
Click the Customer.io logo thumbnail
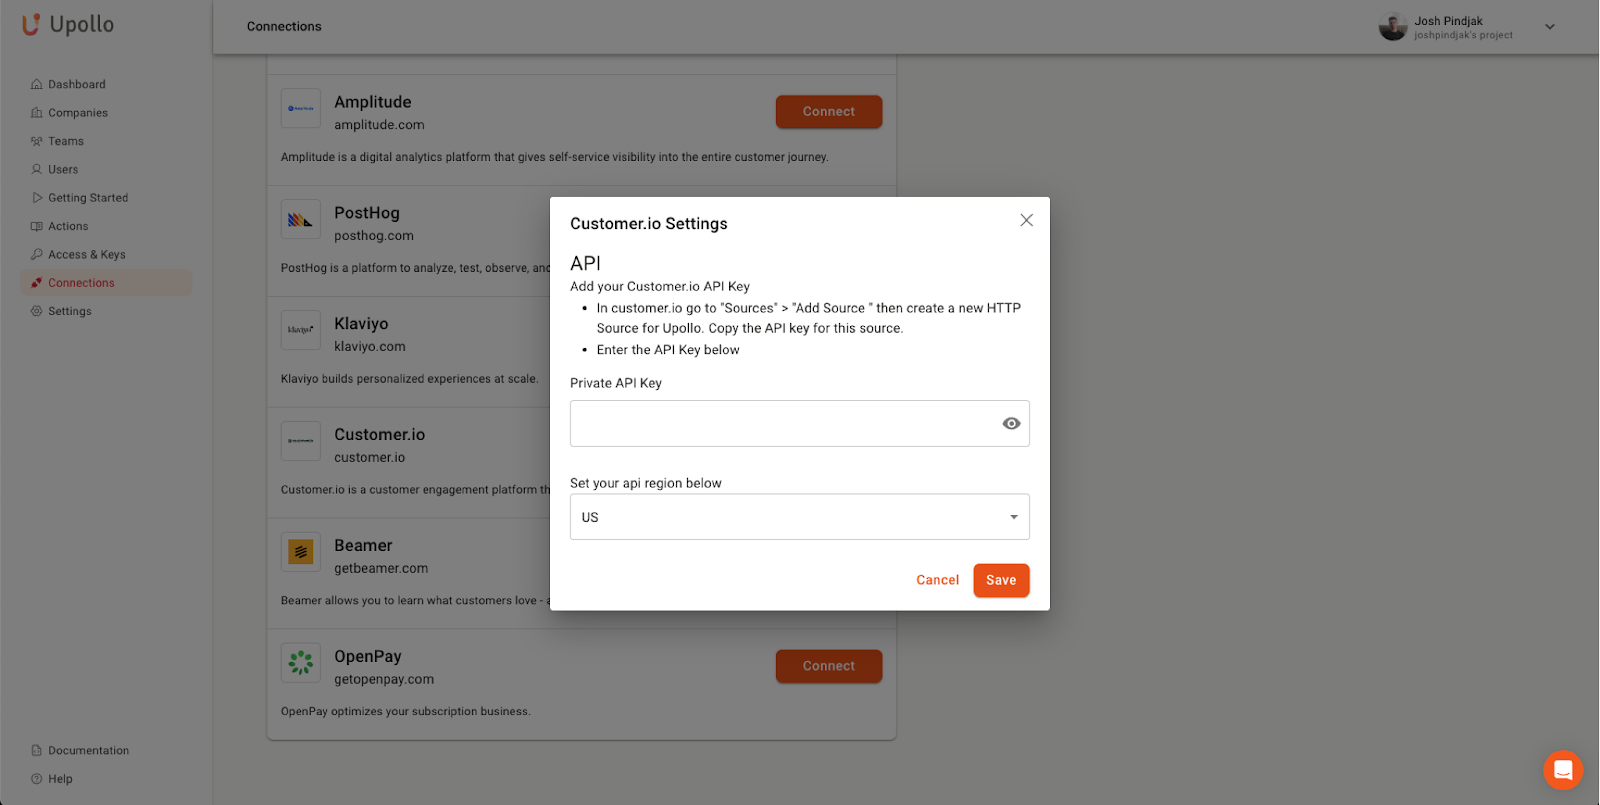pyautogui.click(x=301, y=441)
